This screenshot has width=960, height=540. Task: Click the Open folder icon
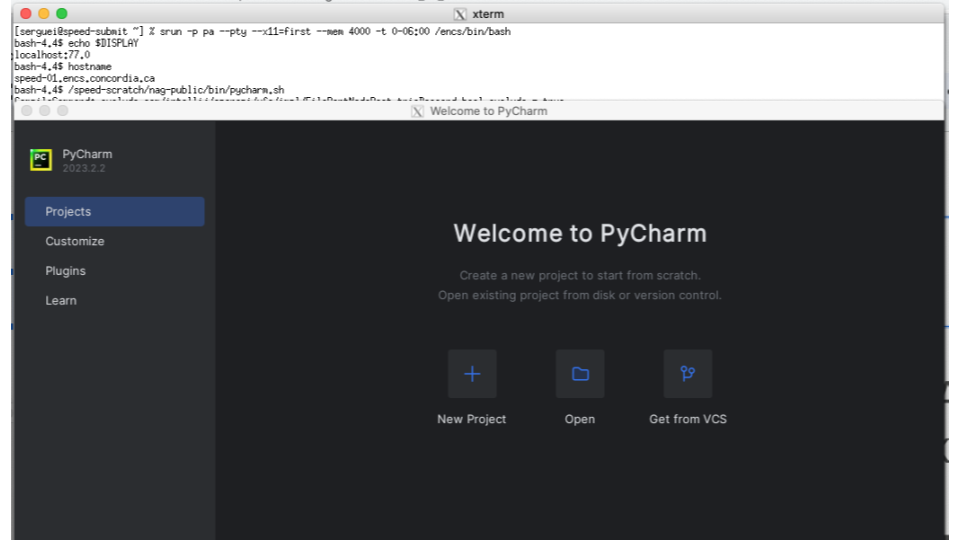[x=580, y=374]
